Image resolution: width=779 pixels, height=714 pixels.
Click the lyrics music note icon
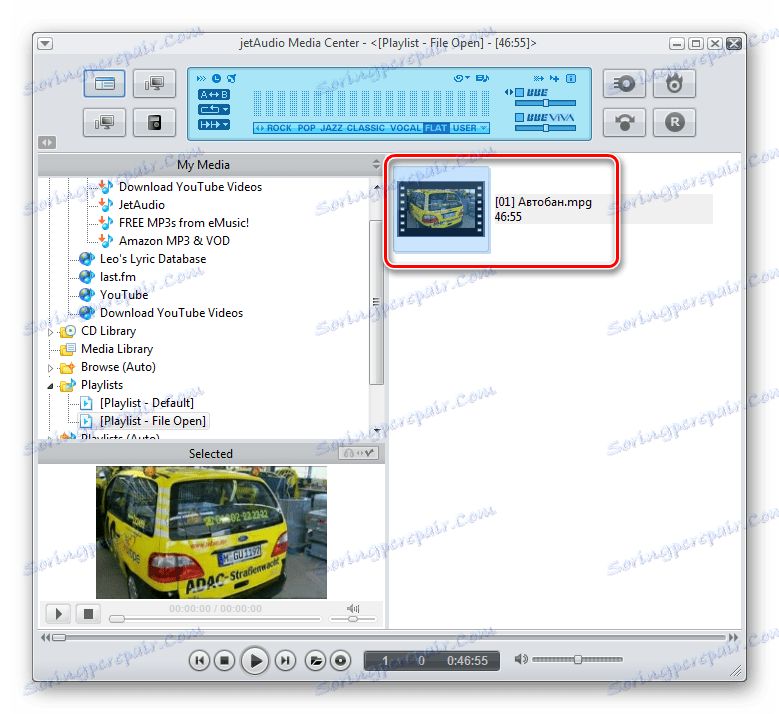[482, 79]
